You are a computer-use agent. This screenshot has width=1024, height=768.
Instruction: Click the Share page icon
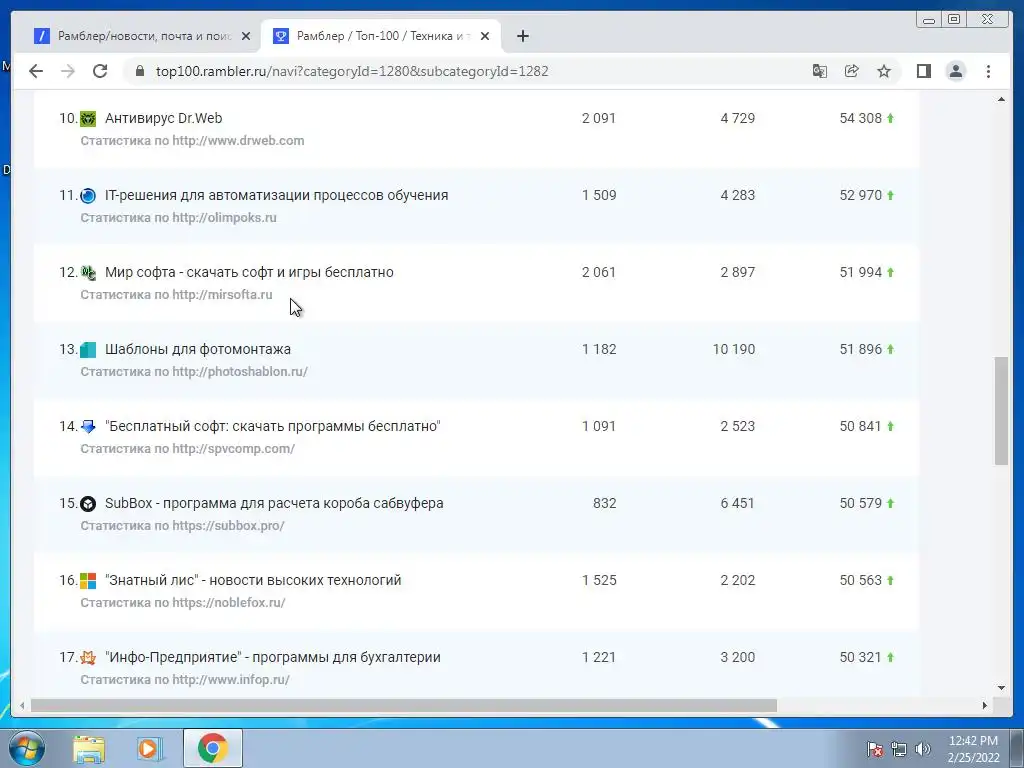click(x=852, y=71)
